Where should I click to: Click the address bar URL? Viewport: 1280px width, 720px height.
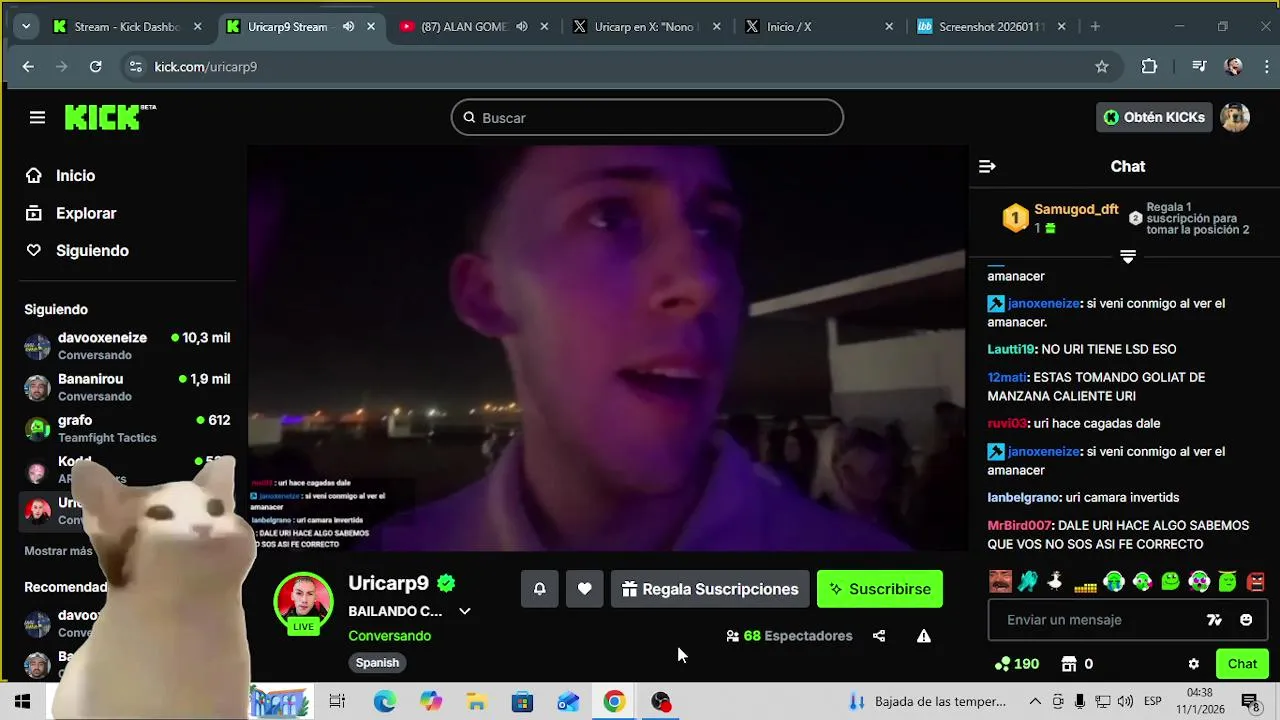click(x=206, y=67)
